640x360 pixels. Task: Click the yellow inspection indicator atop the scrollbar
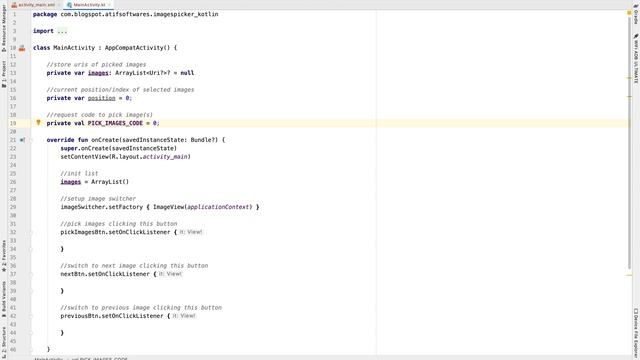(629, 13)
